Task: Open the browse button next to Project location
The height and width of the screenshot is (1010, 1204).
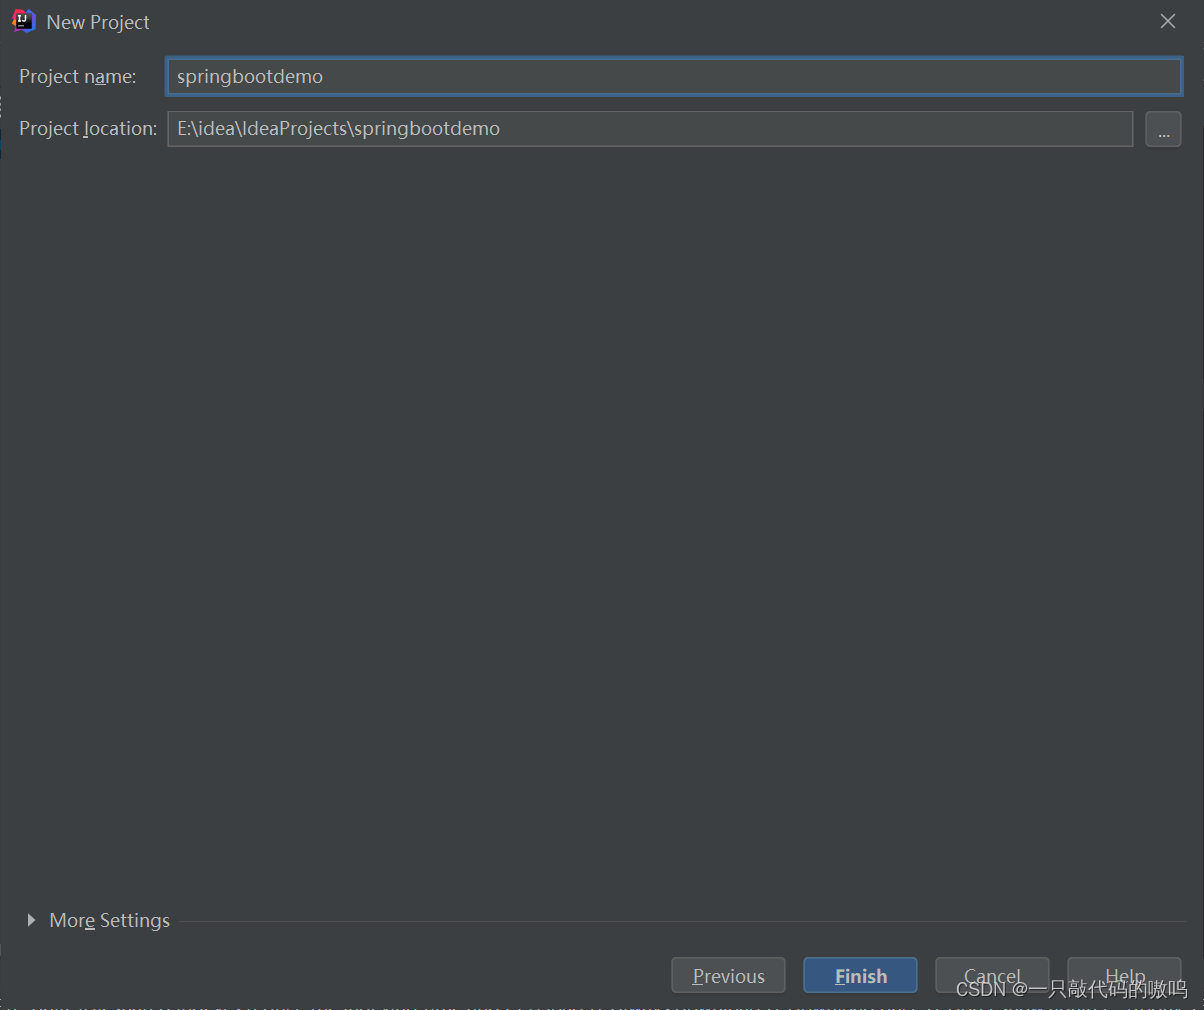Action: 1163,129
